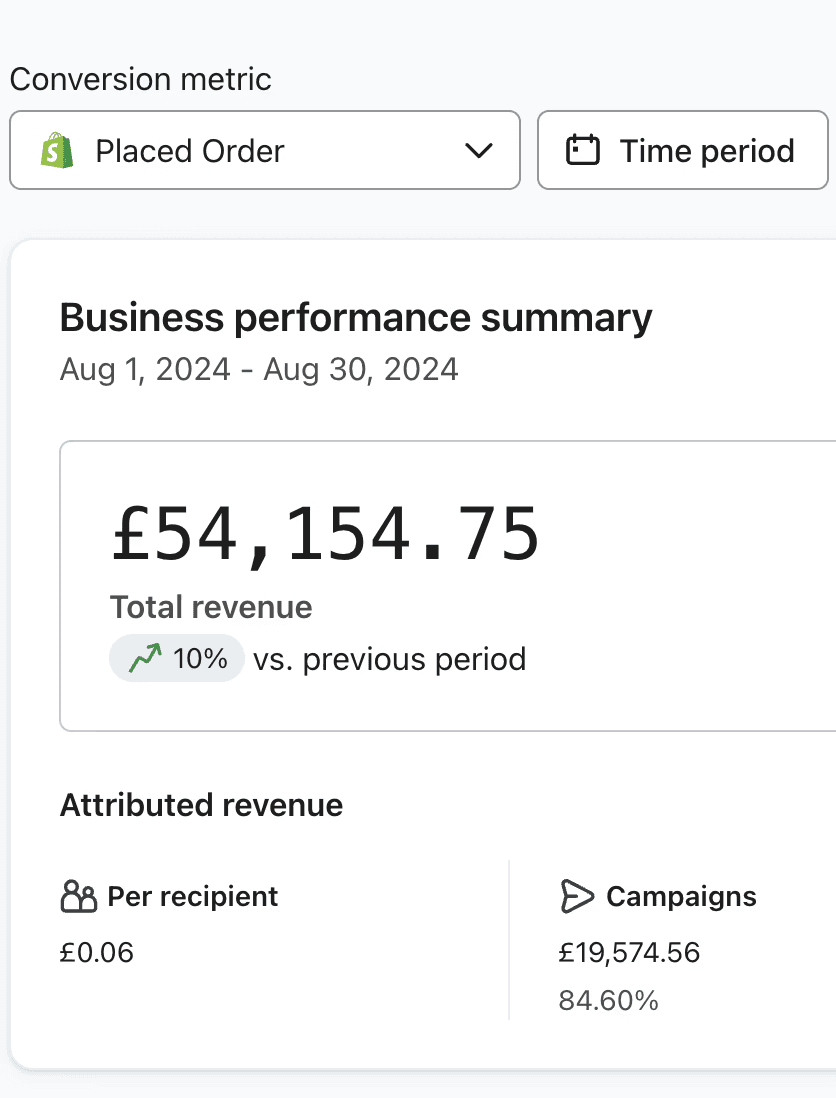Click the 84.60% campaigns percentage
The width and height of the screenshot is (836, 1098).
(608, 1001)
